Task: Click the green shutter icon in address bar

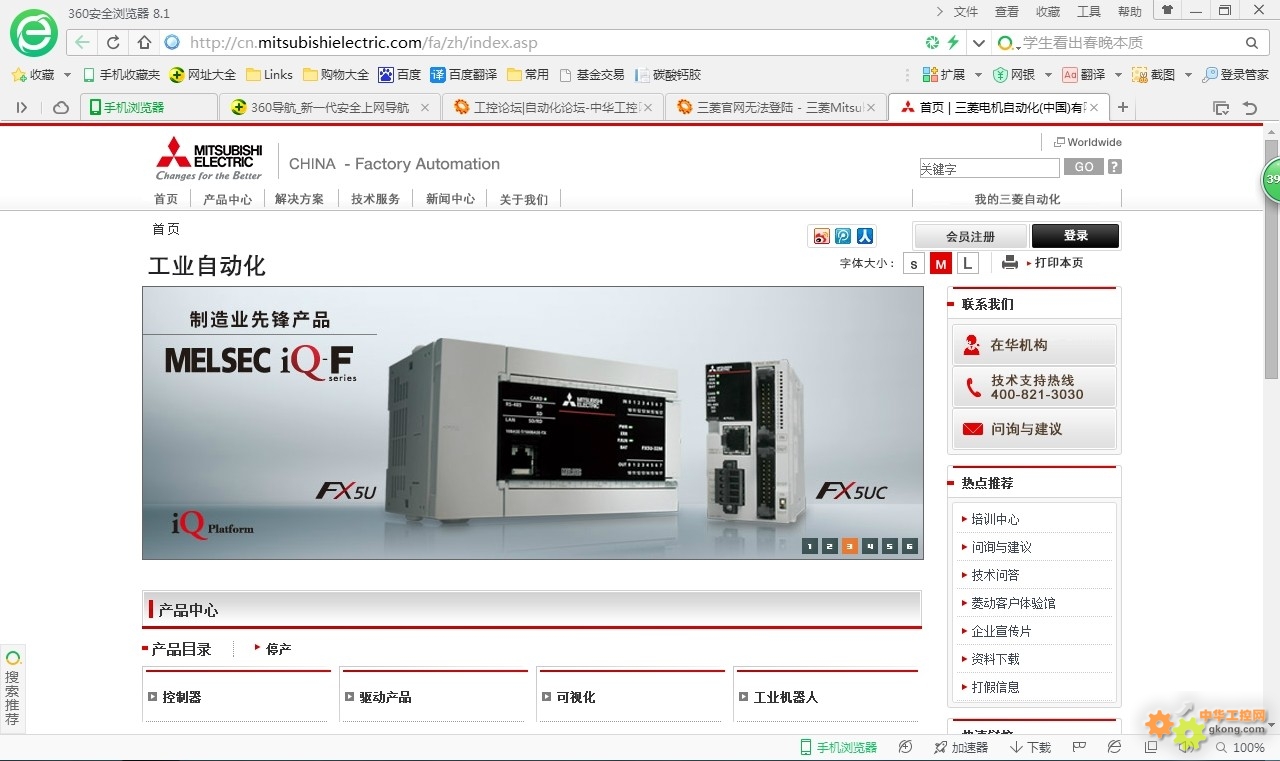Action: pyautogui.click(x=932, y=43)
